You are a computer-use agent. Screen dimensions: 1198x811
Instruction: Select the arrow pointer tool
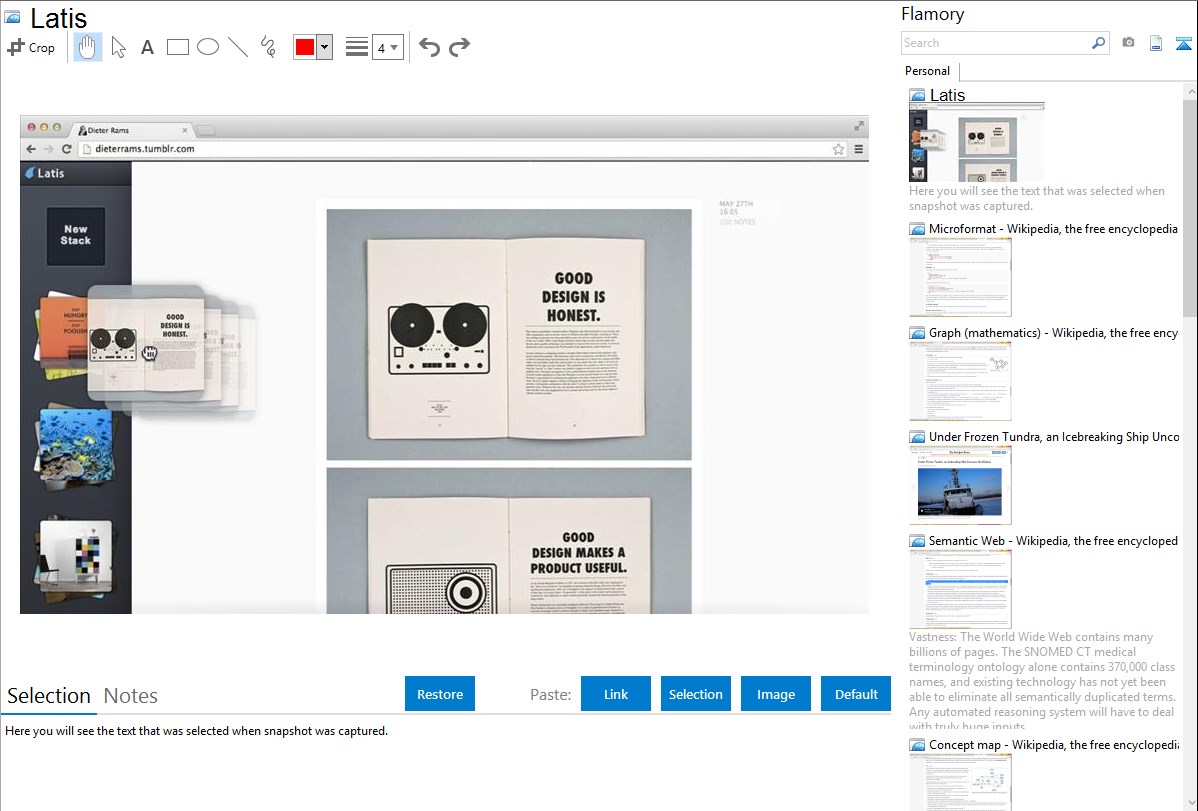pos(118,47)
